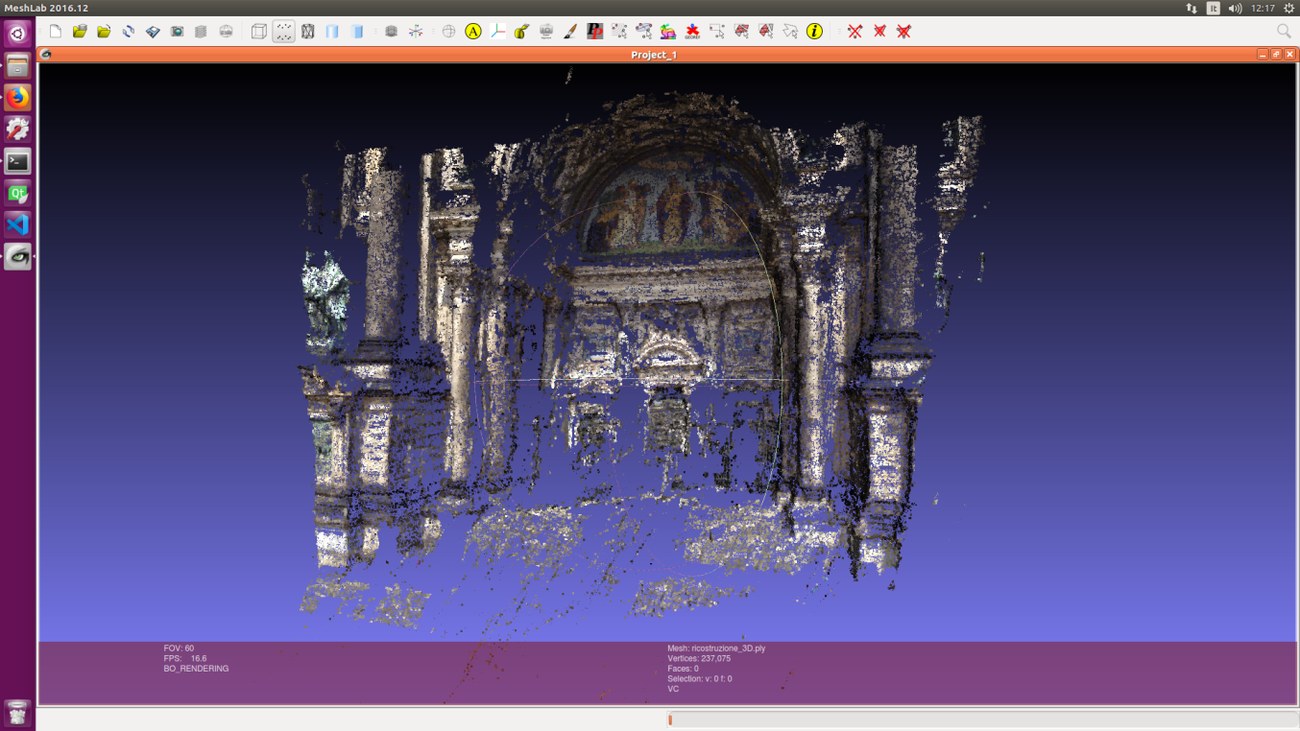The height and width of the screenshot is (731, 1300).
Task: Click the colored axes icon after layer dialog
Action: pyautogui.click(x=416, y=31)
